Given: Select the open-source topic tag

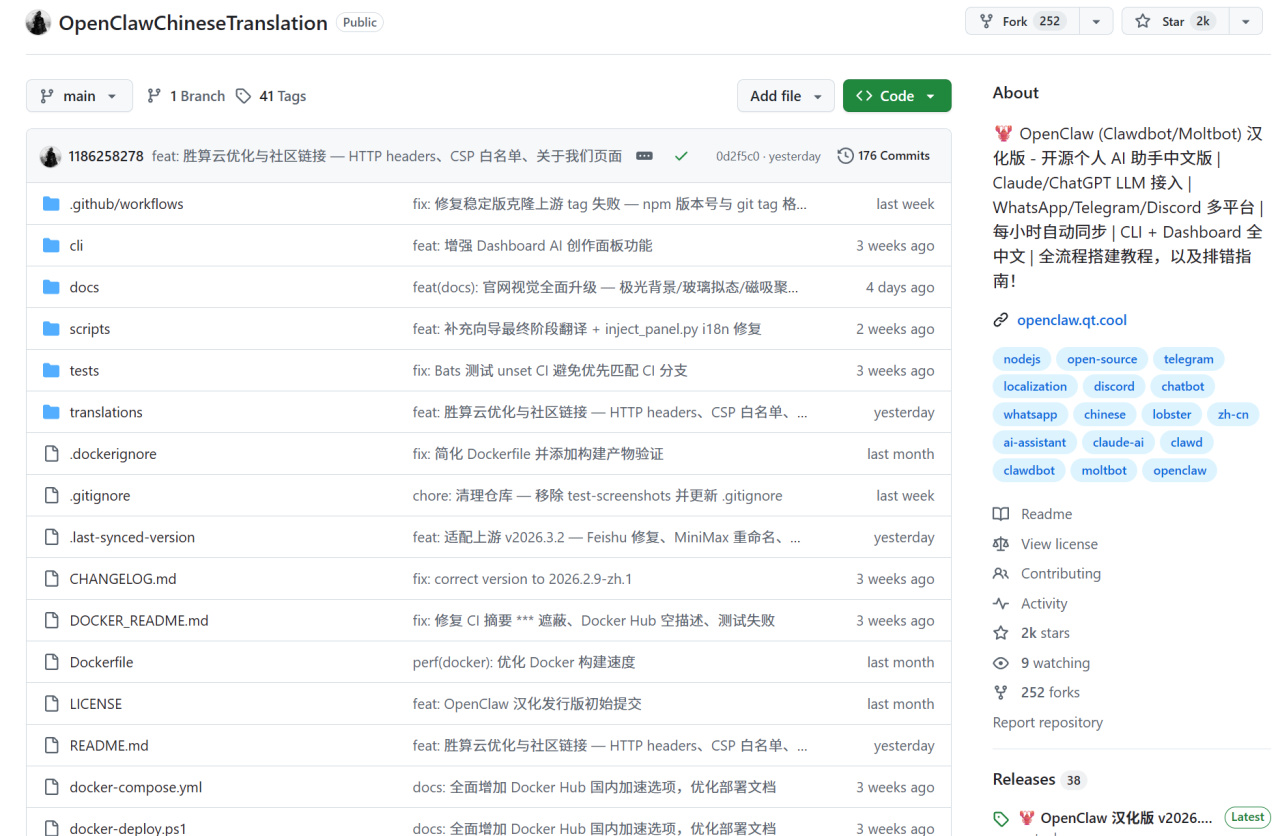Looking at the screenshot, I should click(x=1102, y=359).
